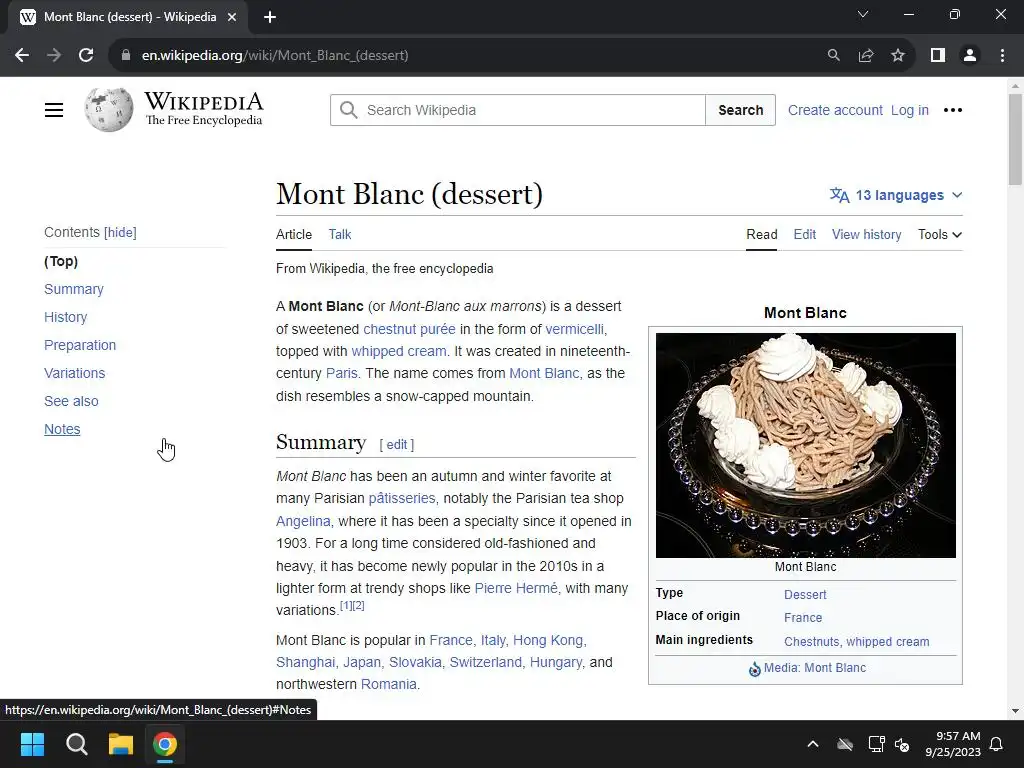Jump to Notes in contents
The height and width of the screenshot is (768, 1024).
[x=62, y=430]
